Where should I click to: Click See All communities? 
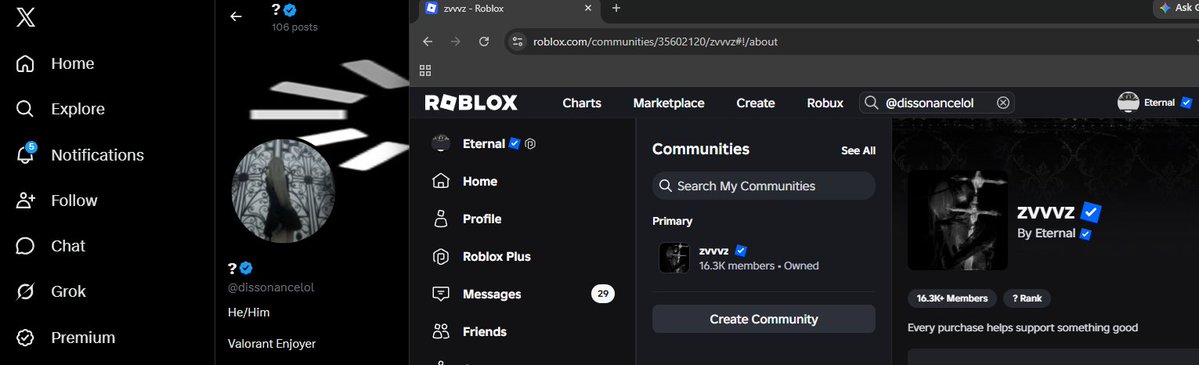click(858, 151)
